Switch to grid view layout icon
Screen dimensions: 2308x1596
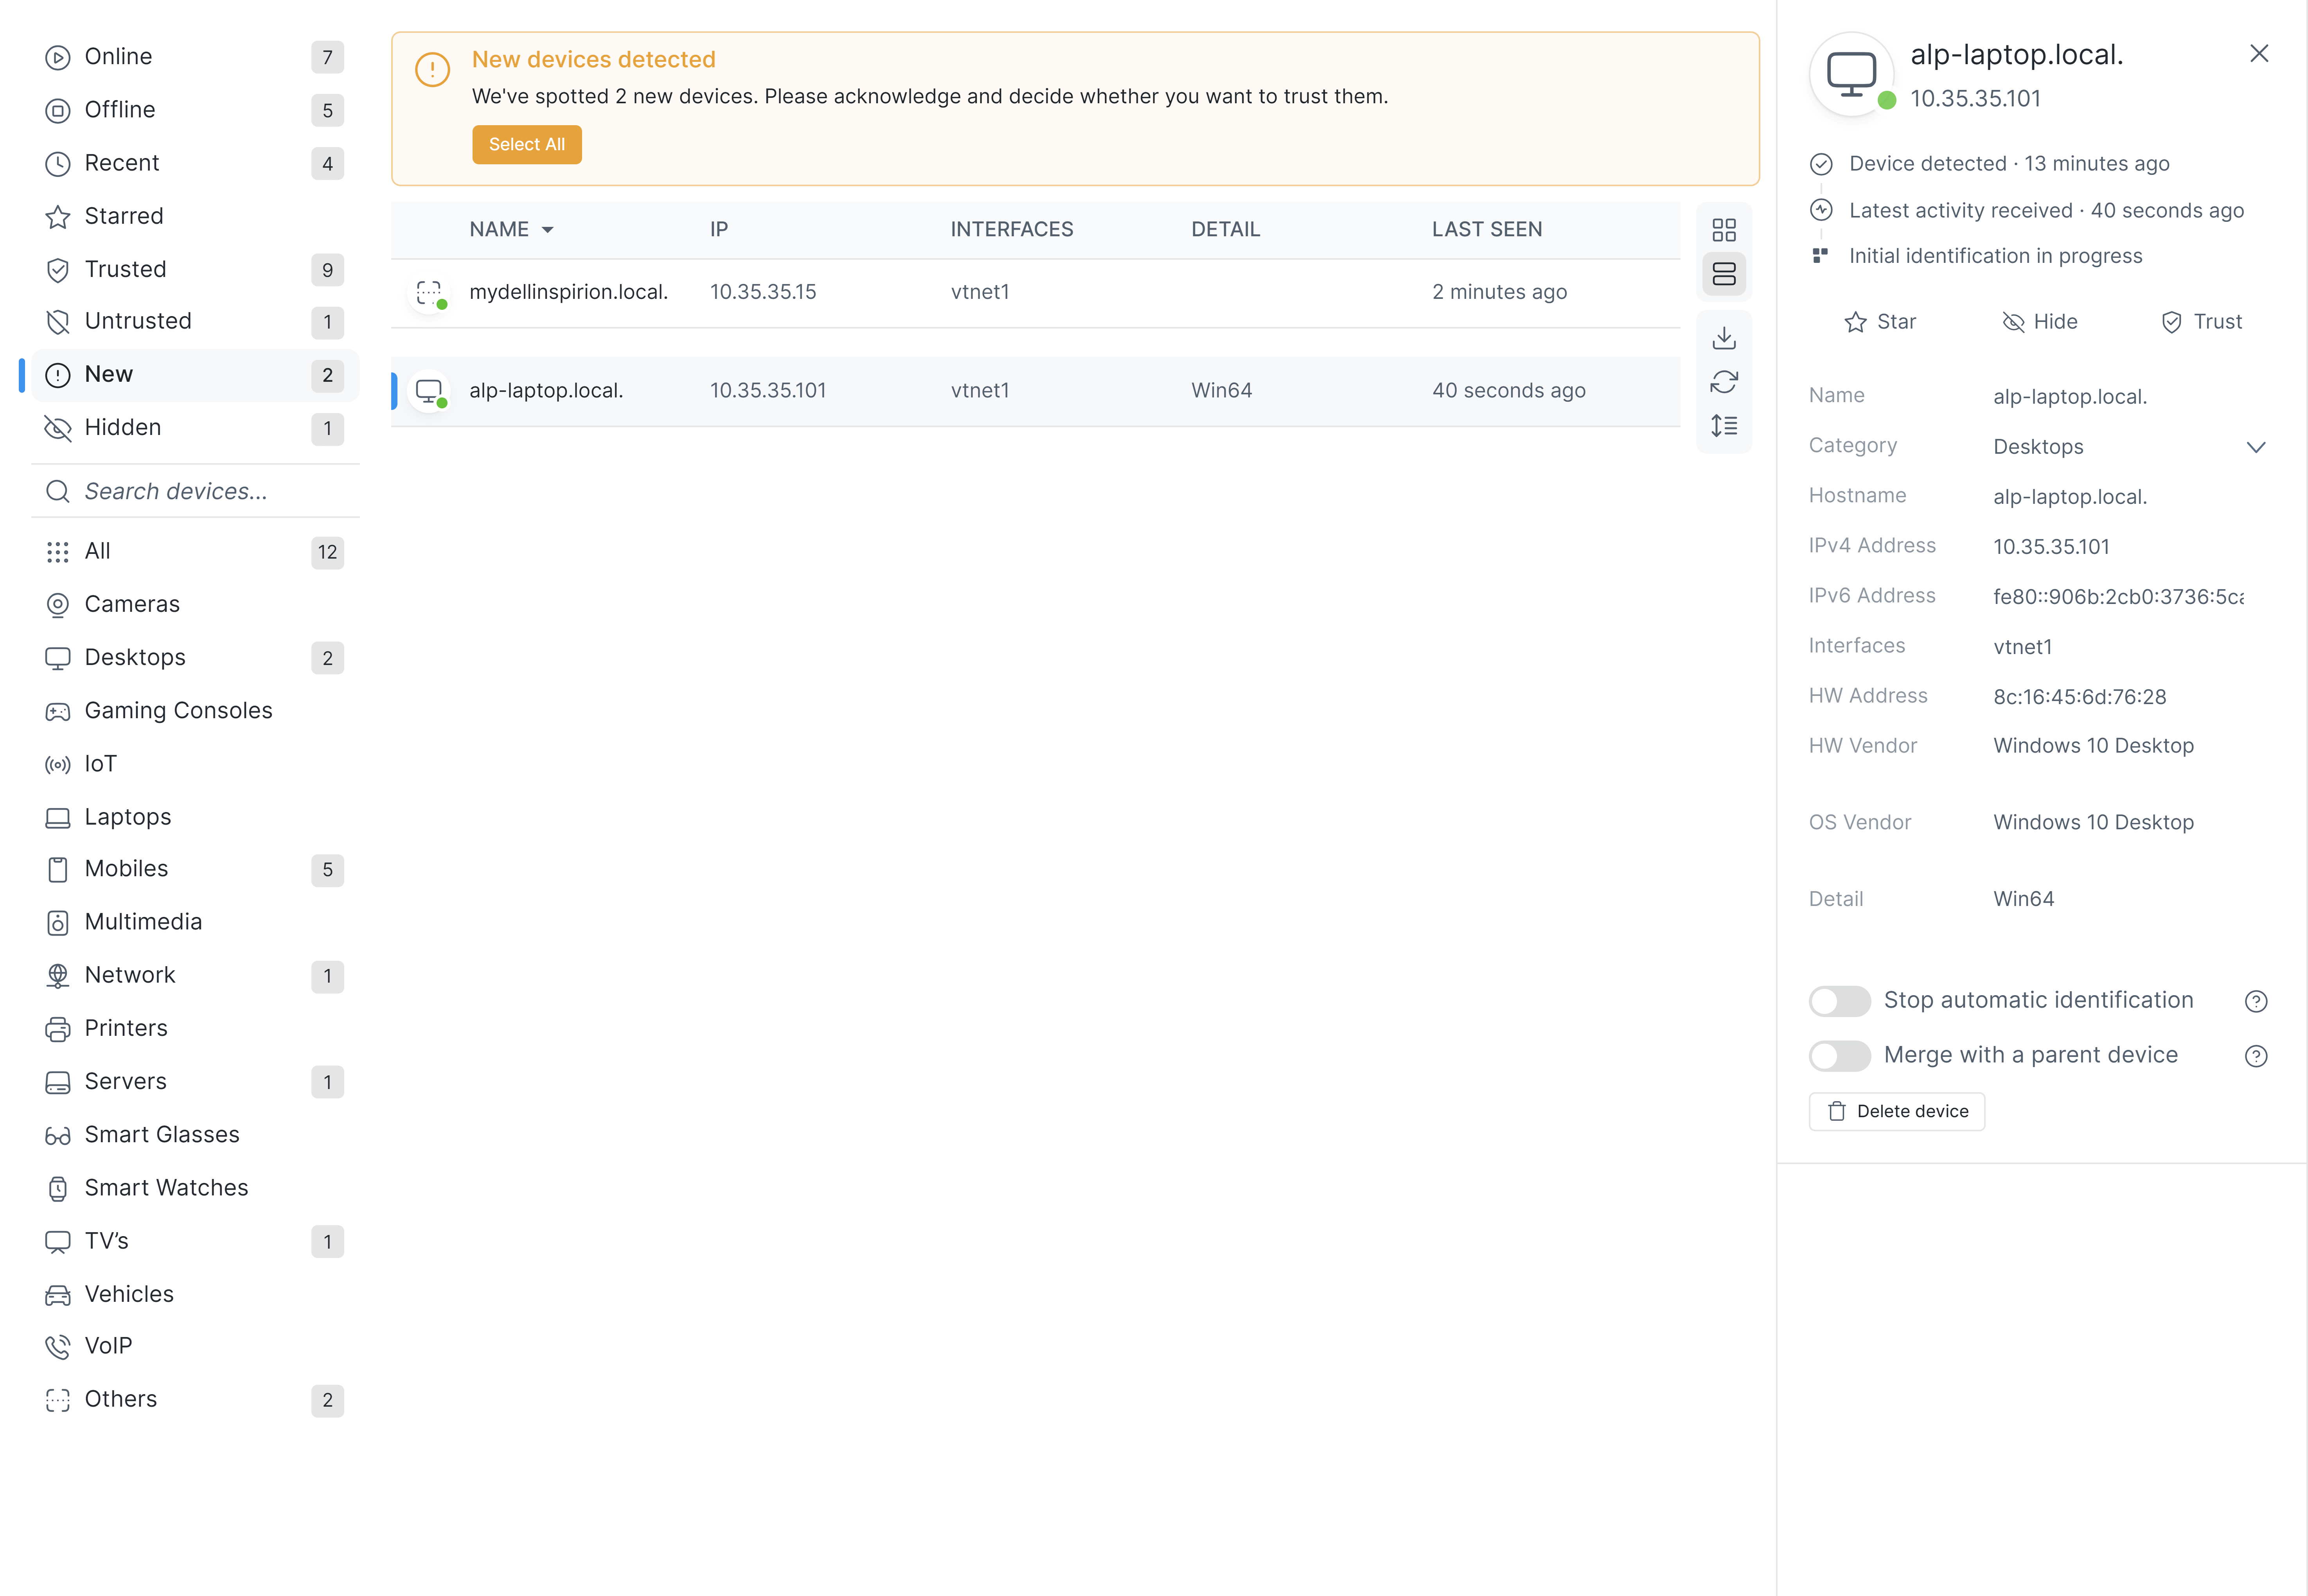coord(1723,230)
